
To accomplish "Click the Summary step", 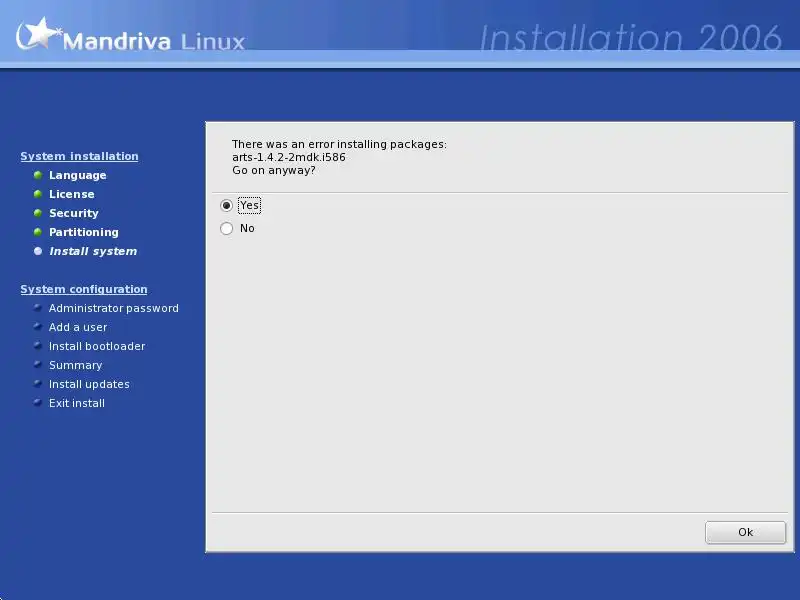I will (x=76, y=365).
